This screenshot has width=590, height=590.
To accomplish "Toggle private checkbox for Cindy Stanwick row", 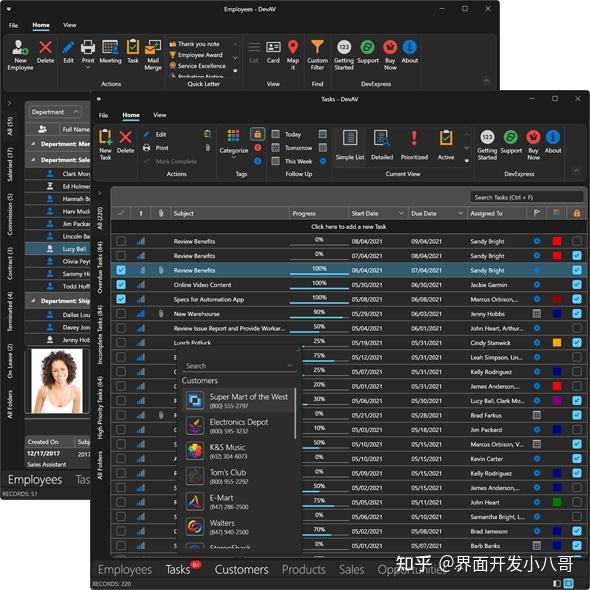I will [x=576, y=342].
